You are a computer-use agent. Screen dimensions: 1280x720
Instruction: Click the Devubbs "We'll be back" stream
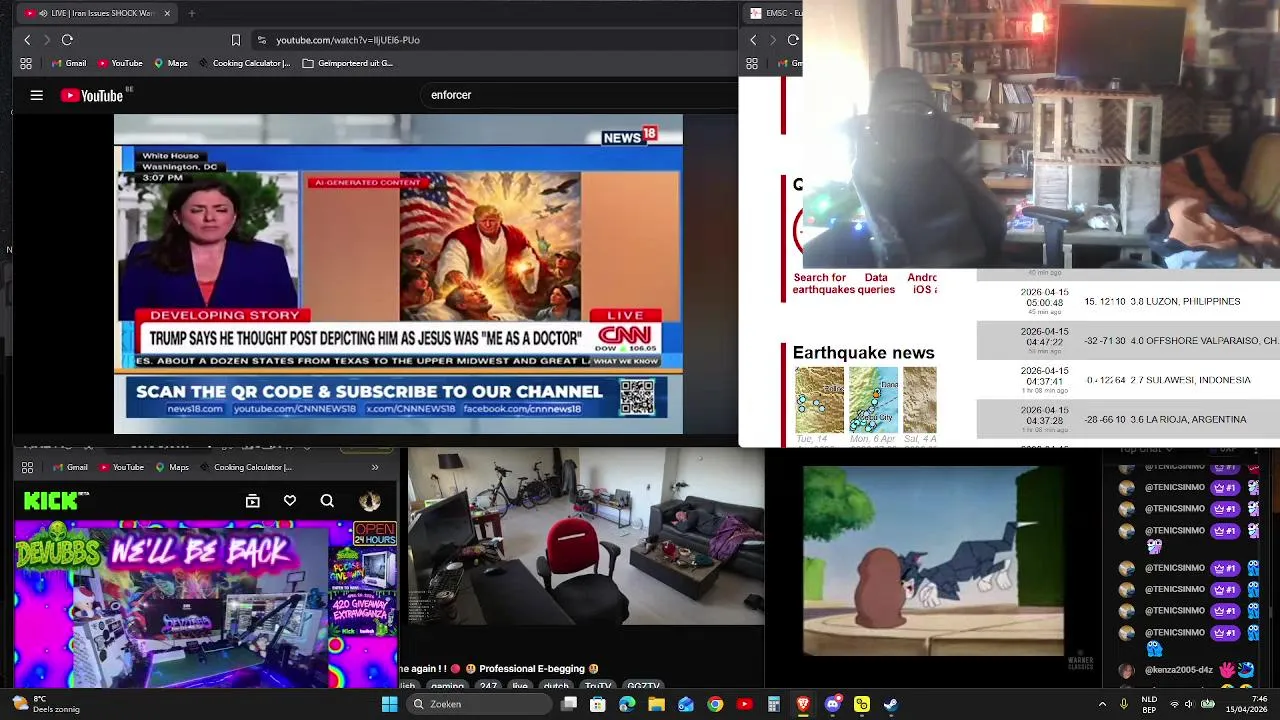pos(205,604)
